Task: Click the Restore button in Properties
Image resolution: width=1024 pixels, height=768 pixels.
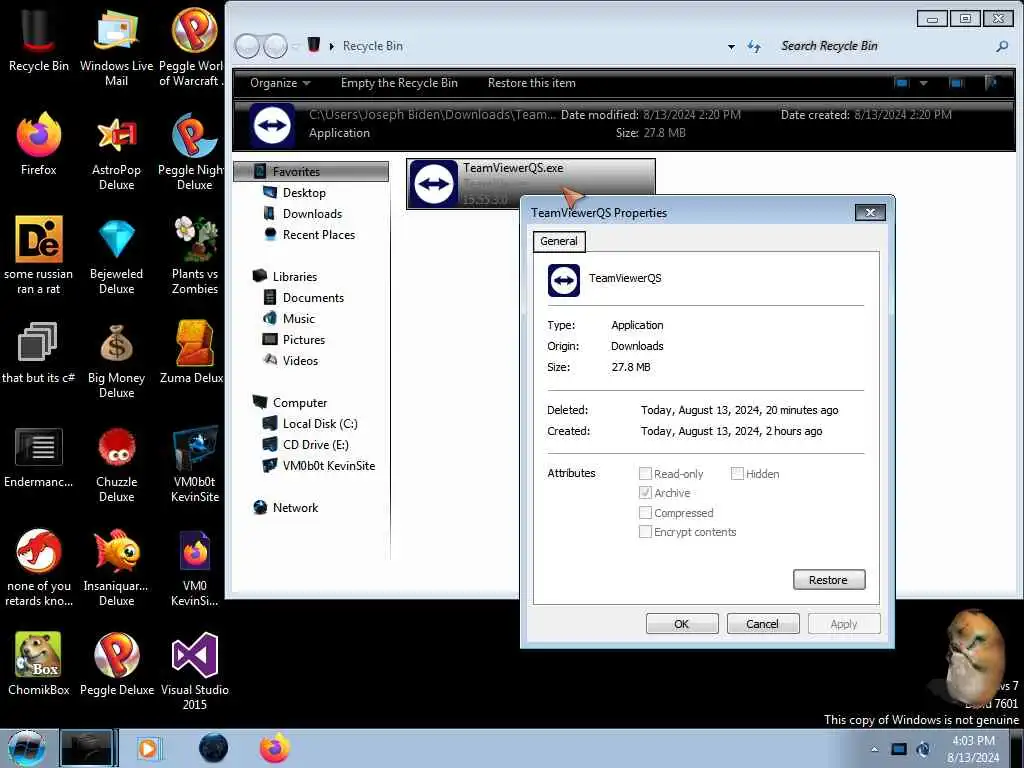Action: (829, 580)
